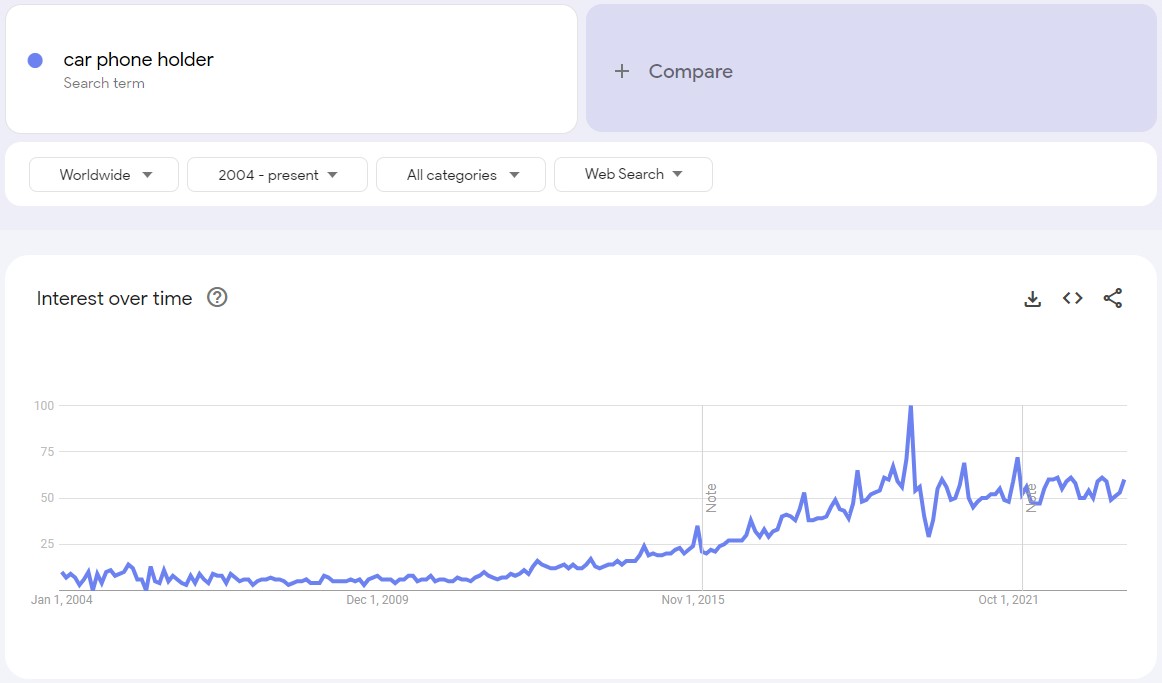This screenshot has height=683, width=1162.
Task: Open the Note marker near Oct 1, 2021
Action: pos(1031,497)
